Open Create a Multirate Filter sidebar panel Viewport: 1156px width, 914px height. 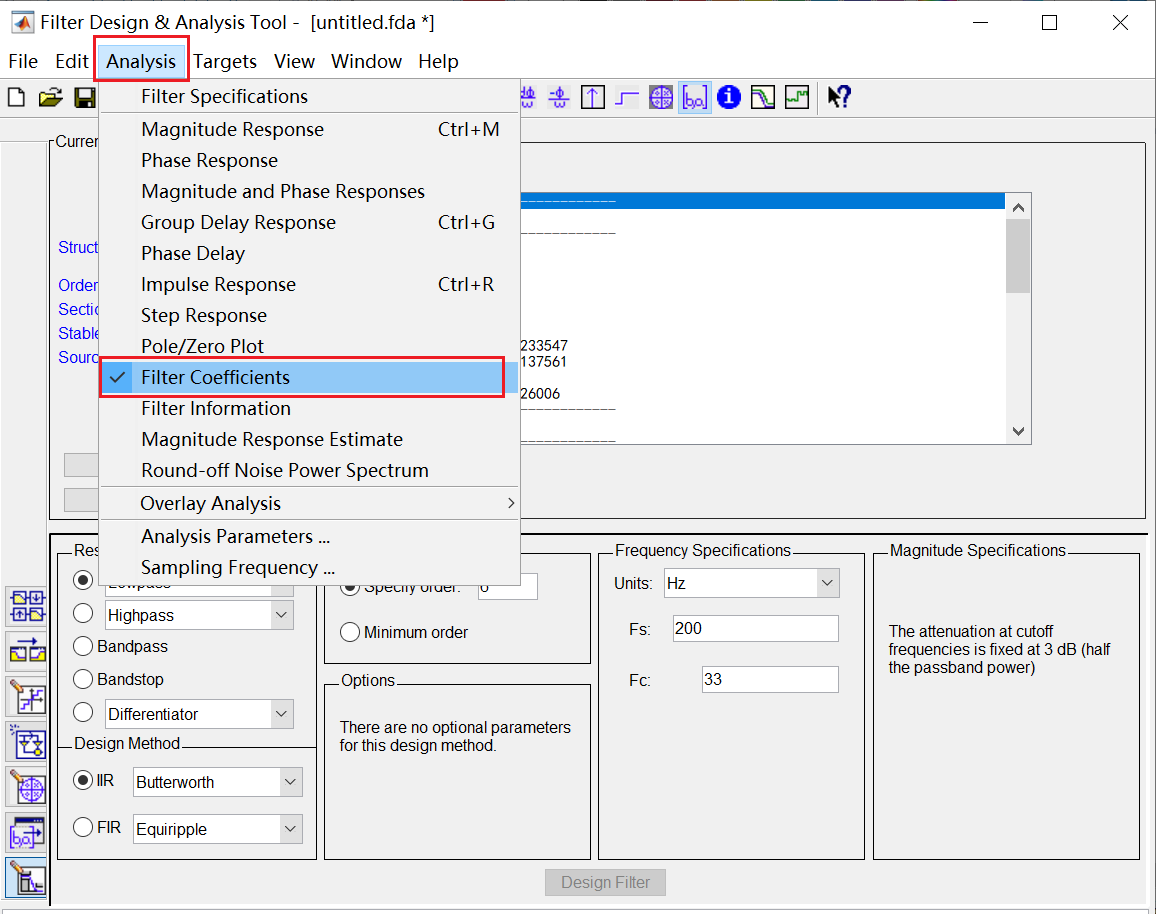[x=28, y=606]
